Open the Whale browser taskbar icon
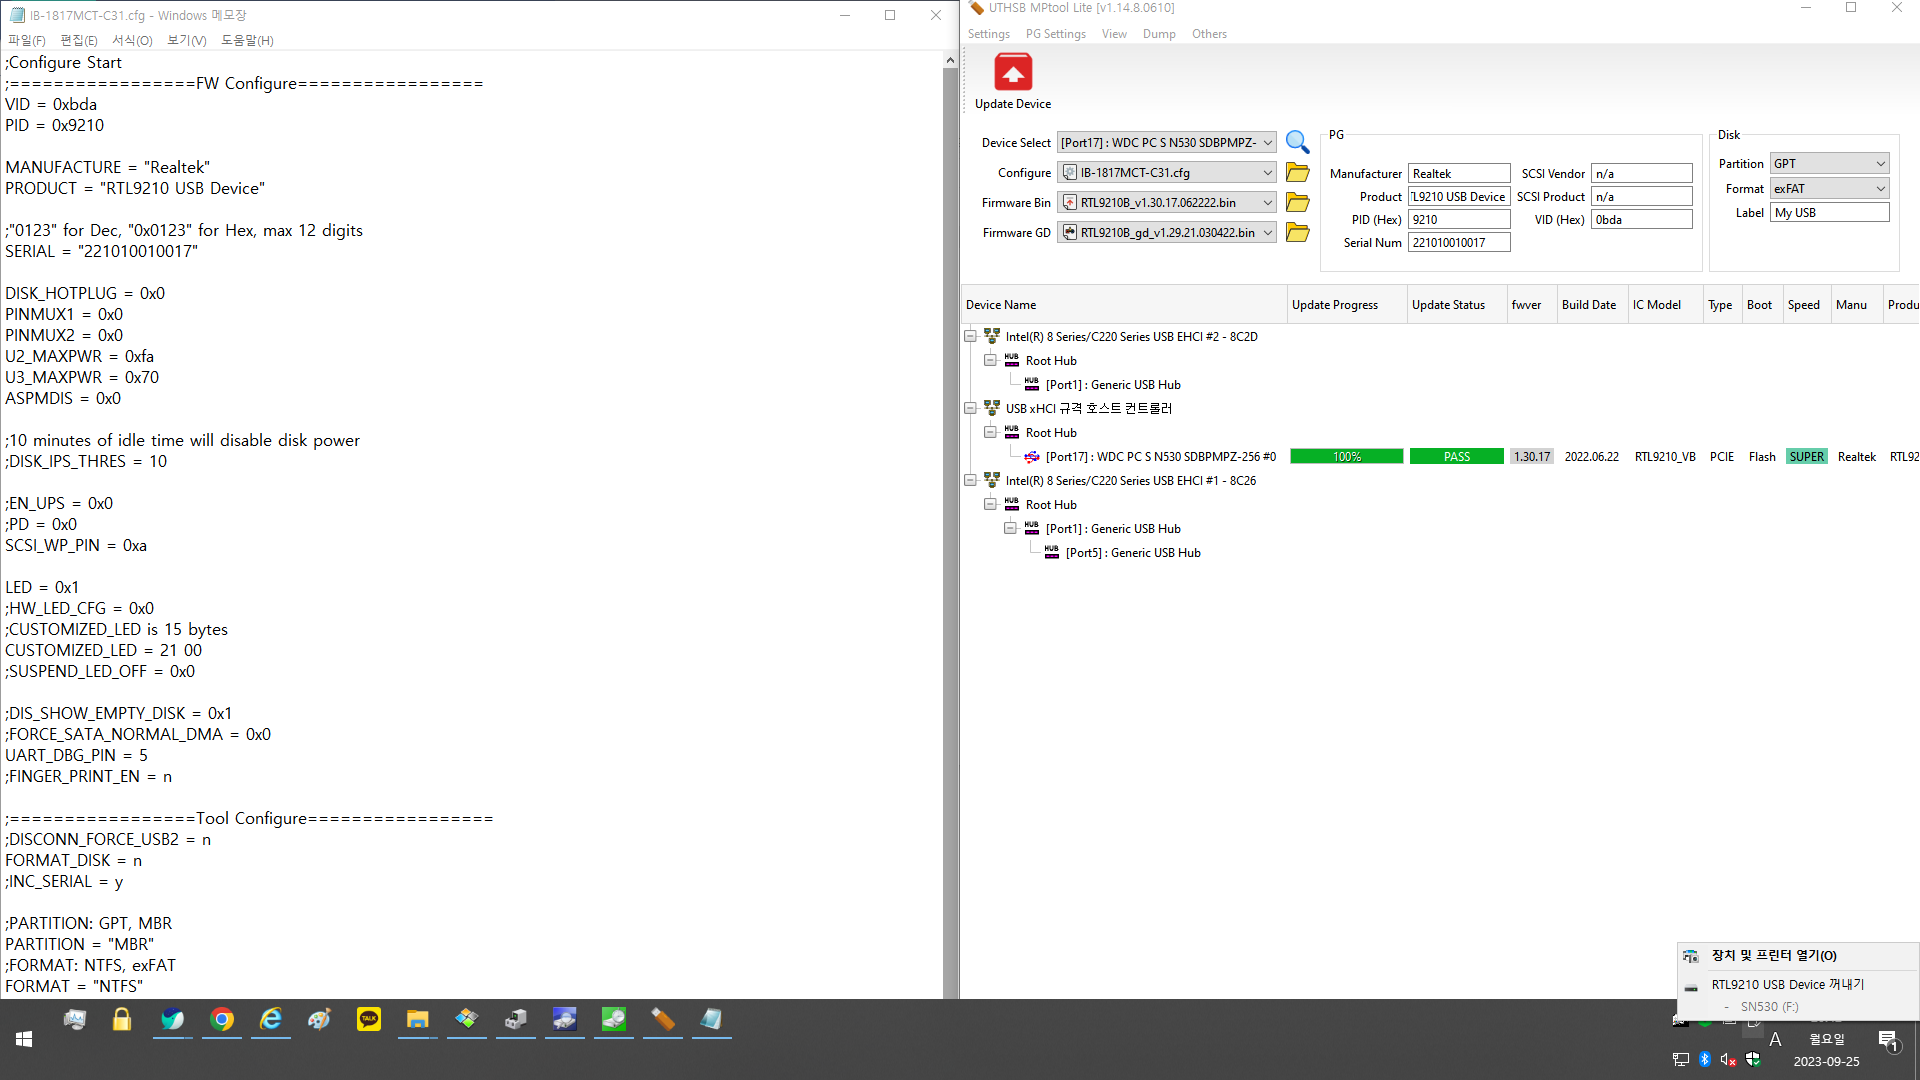 [x=173, y=1019]
